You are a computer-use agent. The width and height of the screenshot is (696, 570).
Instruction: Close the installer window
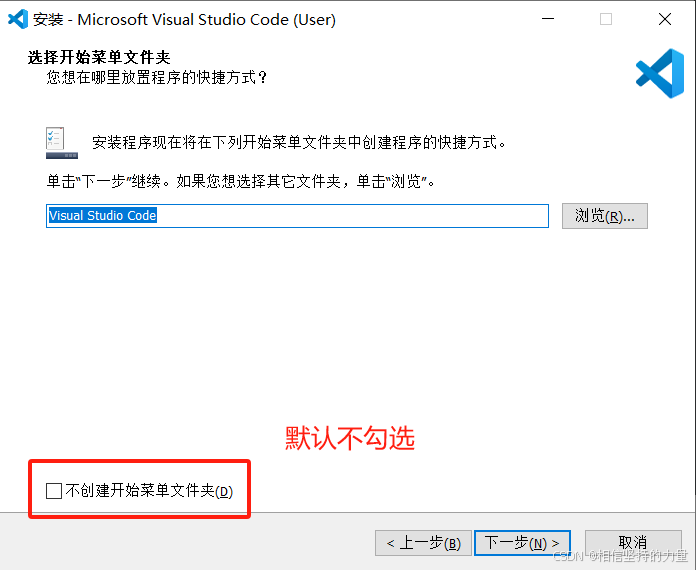664,19
